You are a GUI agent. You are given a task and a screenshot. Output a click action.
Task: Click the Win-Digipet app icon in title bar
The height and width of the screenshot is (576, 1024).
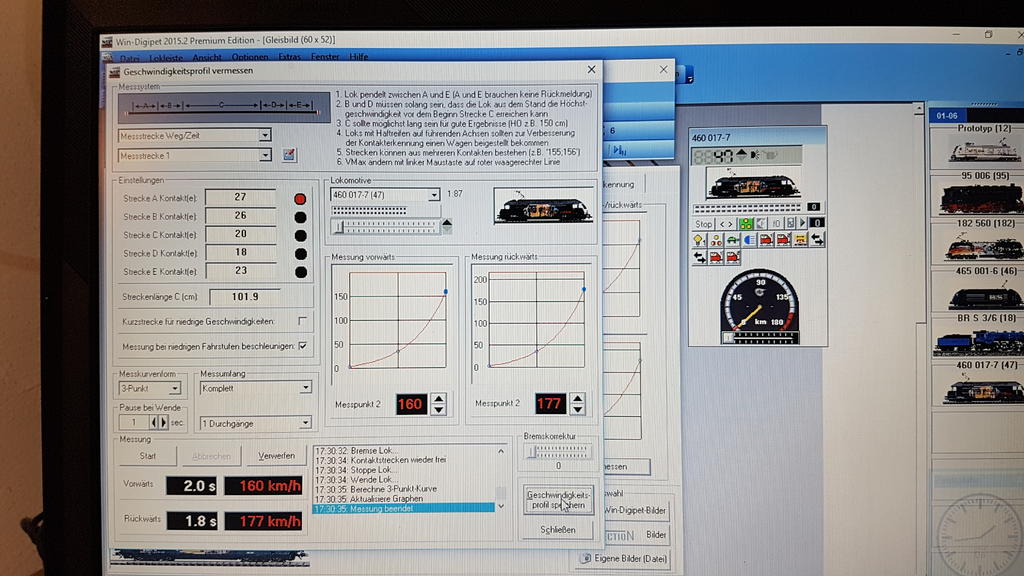(x=107, y=41)
